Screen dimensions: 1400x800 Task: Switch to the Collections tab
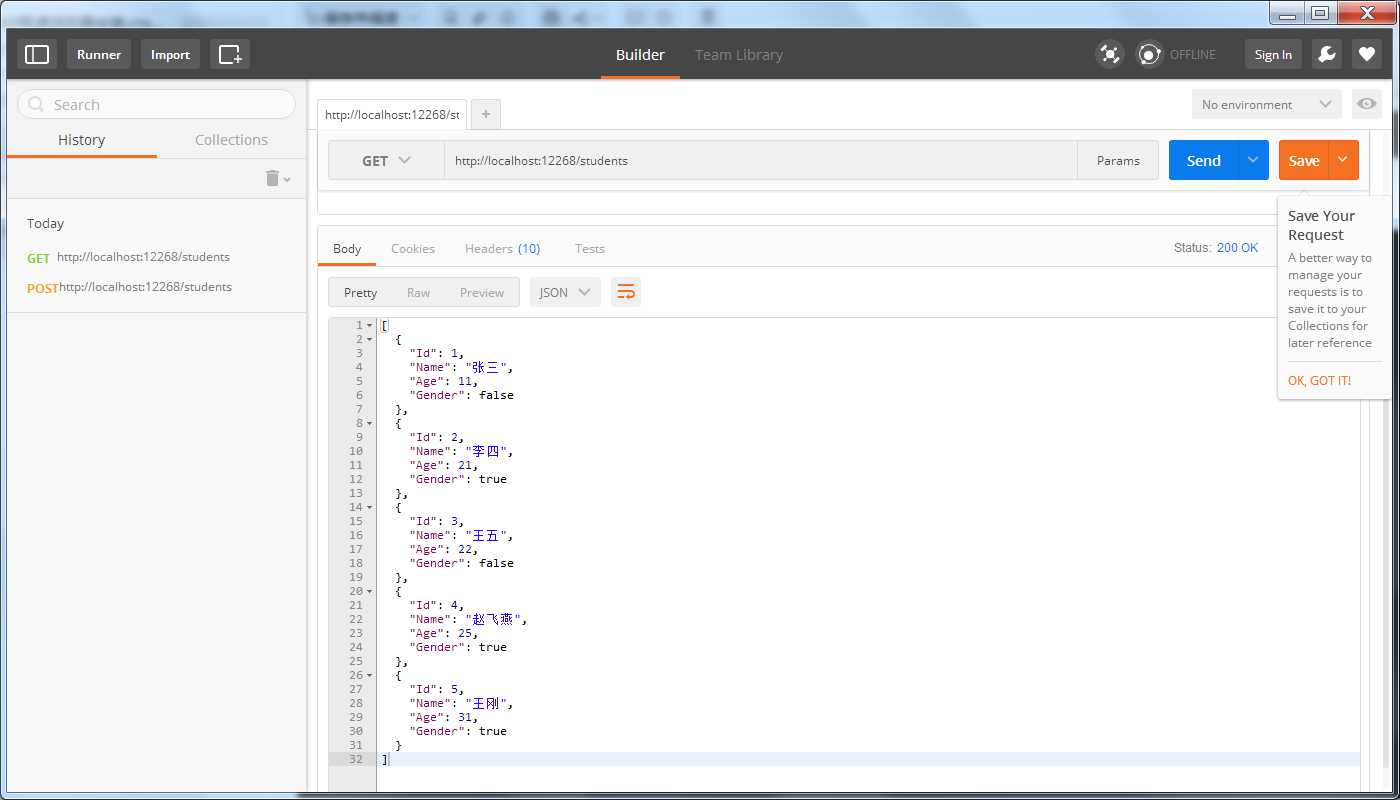231,140
